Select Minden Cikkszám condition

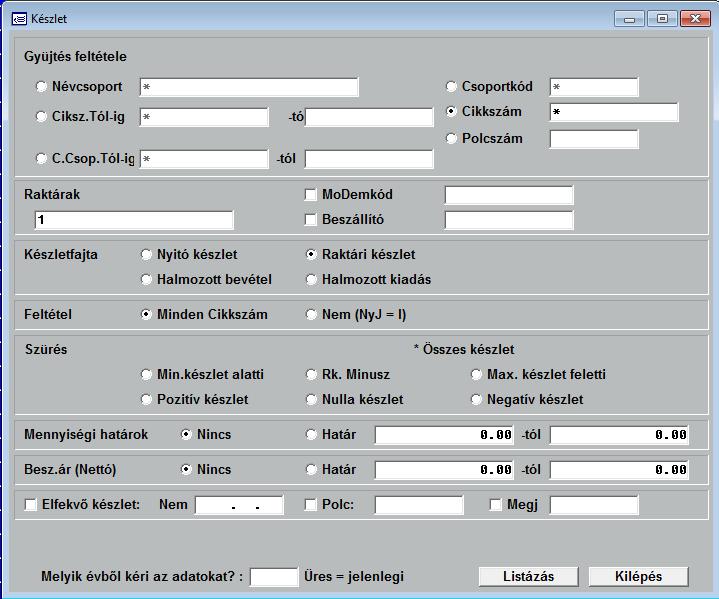tap(146, 315)
